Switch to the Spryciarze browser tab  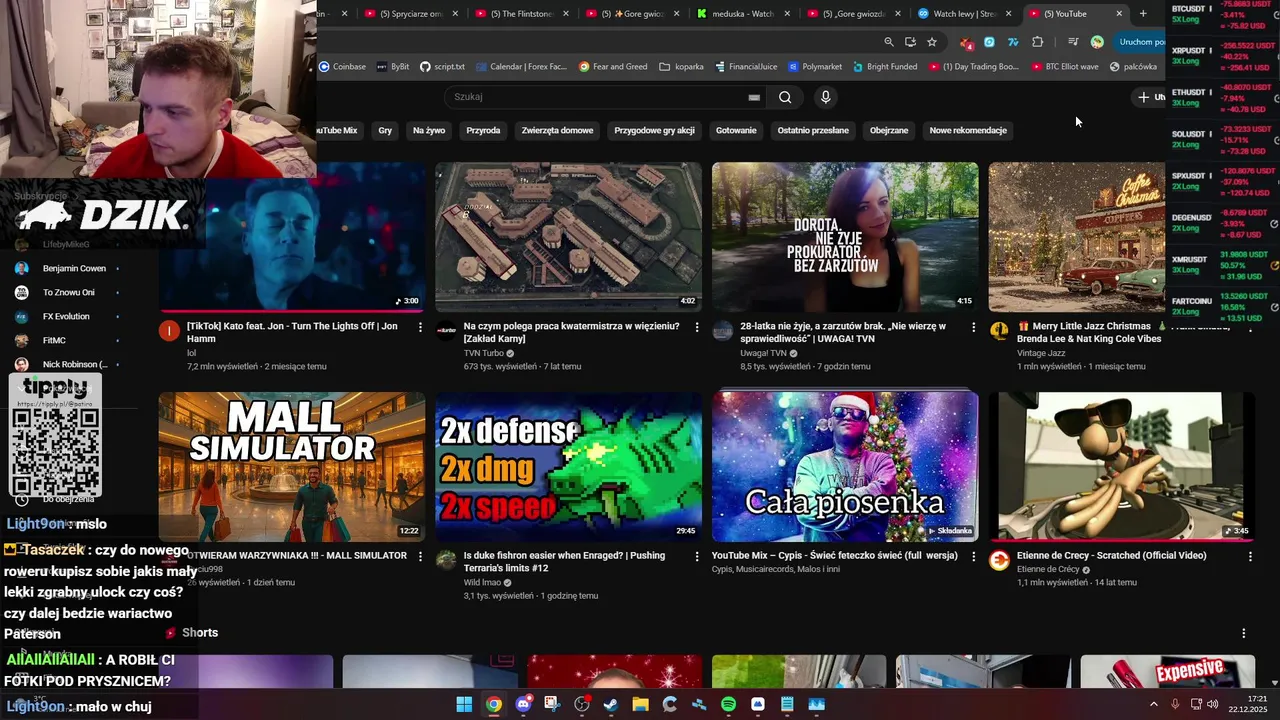click(x=412, y=14)
